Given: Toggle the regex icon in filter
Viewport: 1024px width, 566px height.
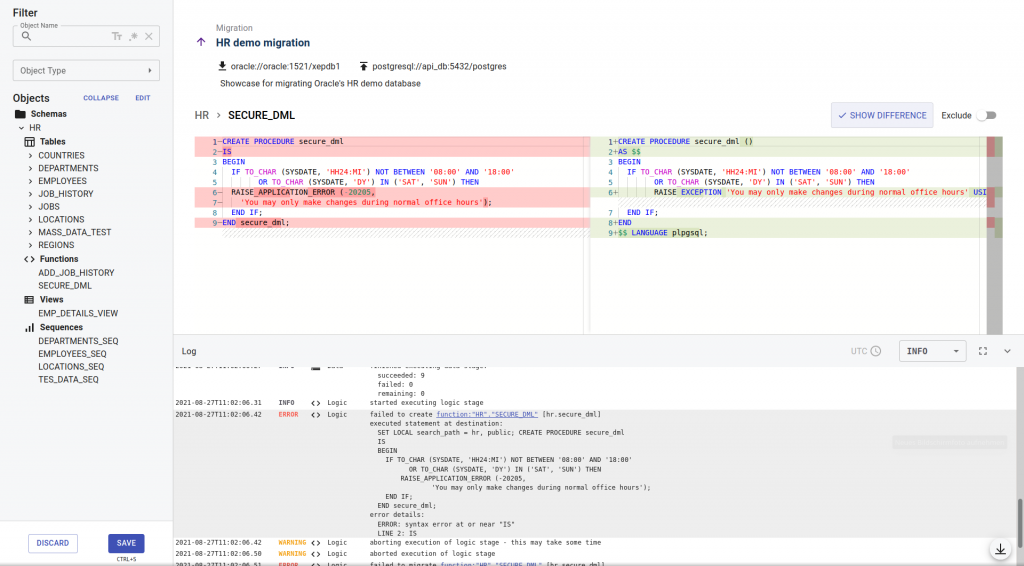Looking at the screenshot, I should click(133, 37).
